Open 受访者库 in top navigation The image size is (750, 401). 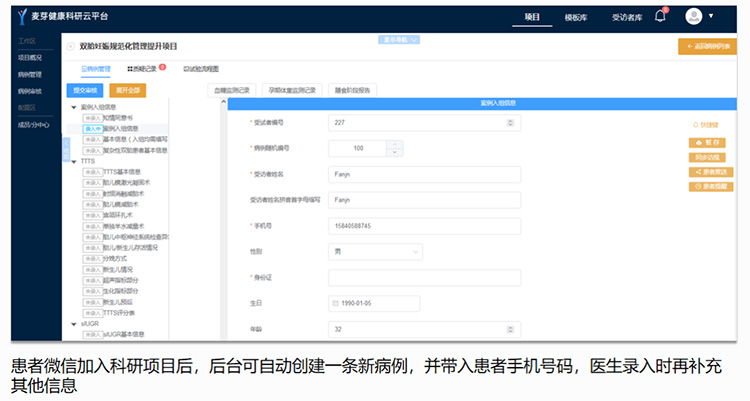click(x=627, y=18)
